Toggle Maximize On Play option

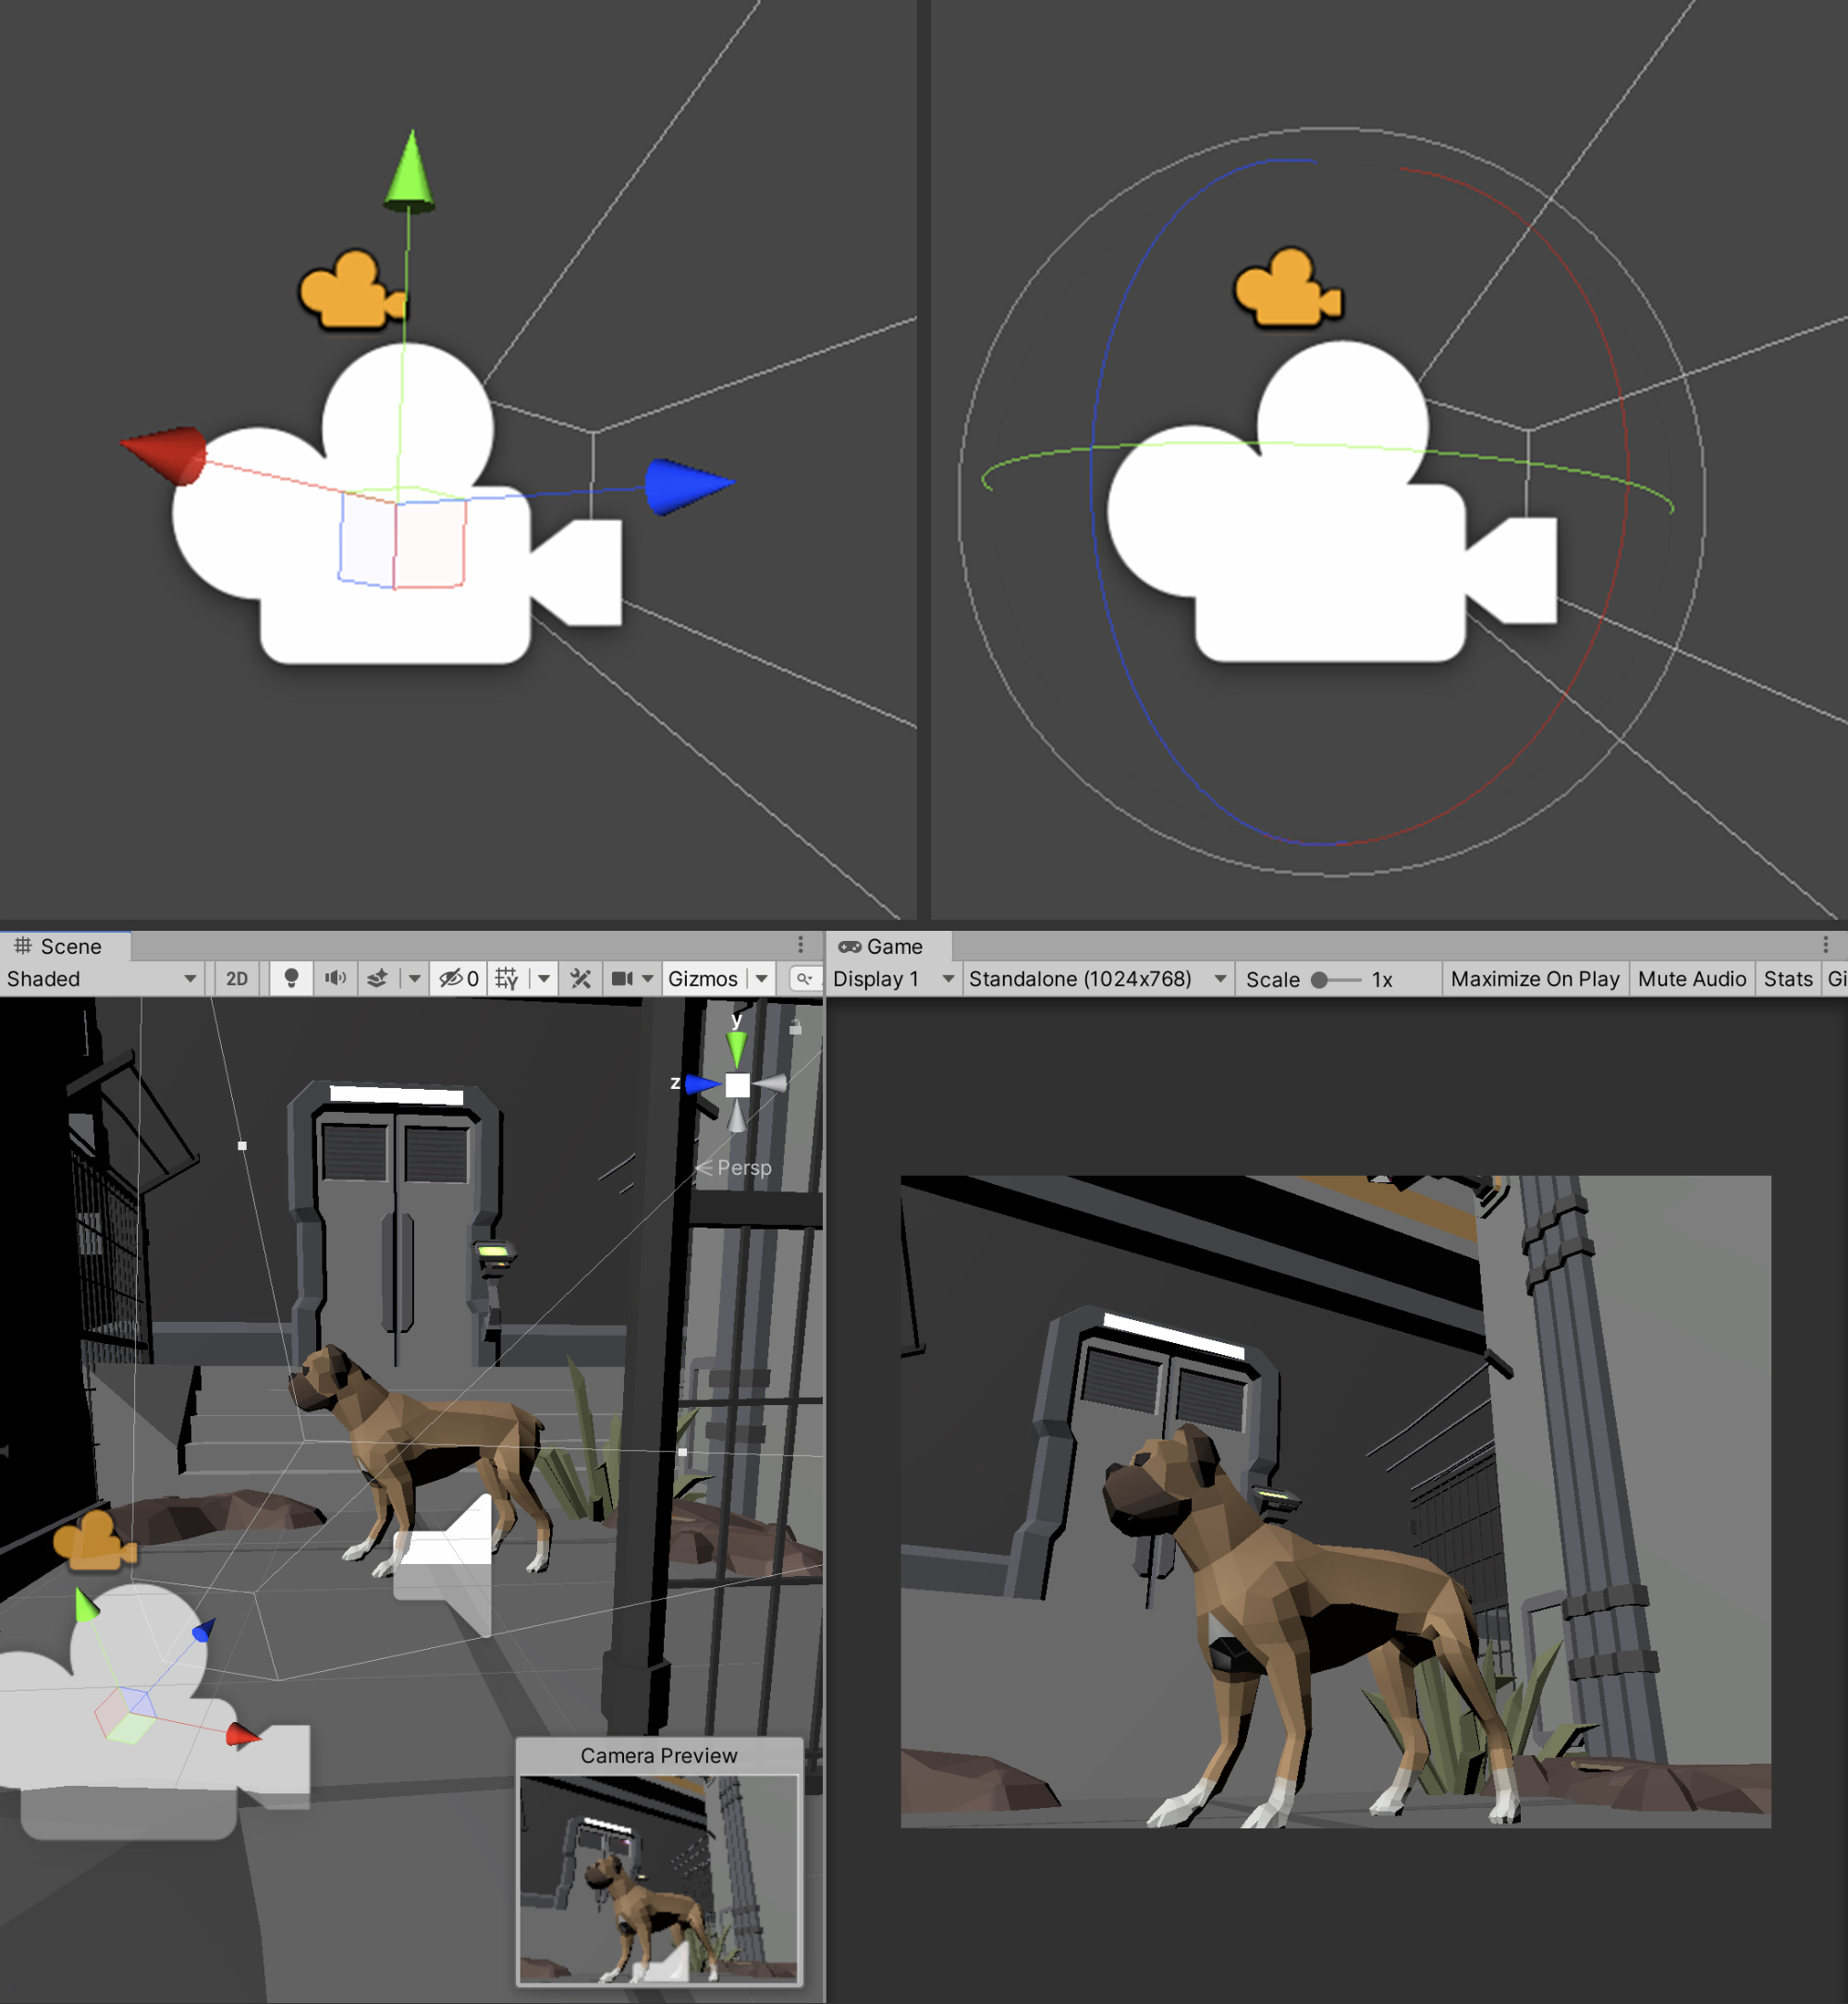click(x=1534, y=979)
